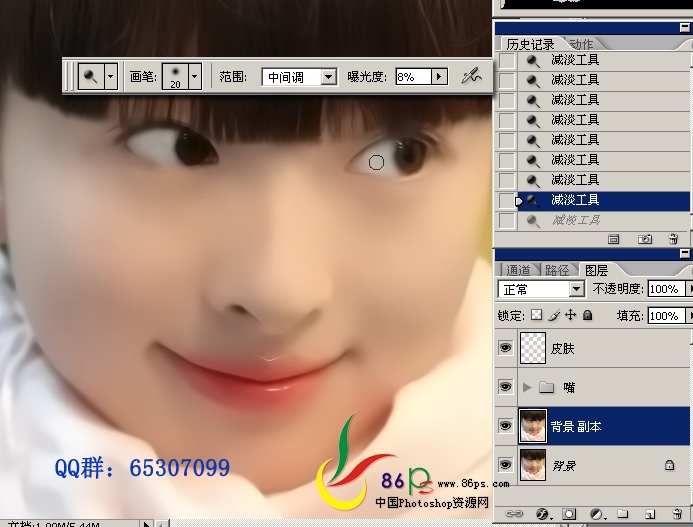Screen dimensions: 693x527
Task: Create a new layer
Action: click(650, 514)
